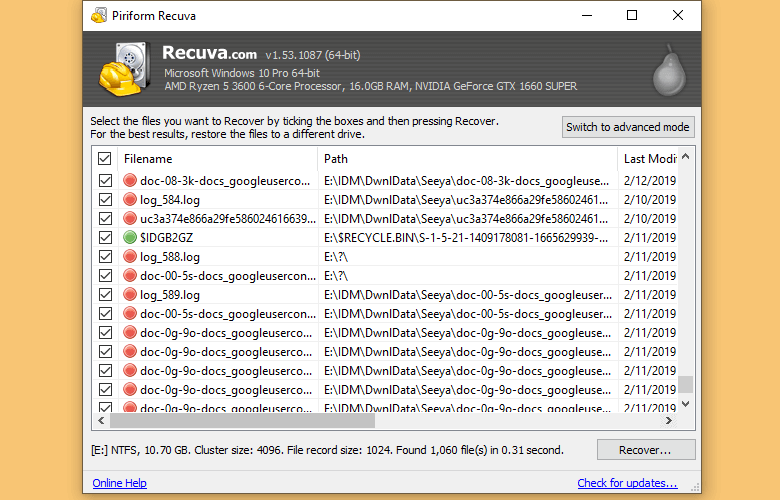780x500 pixels.
Task: Click the horizontal scrollbar left arrow
Action: (101, 421)
